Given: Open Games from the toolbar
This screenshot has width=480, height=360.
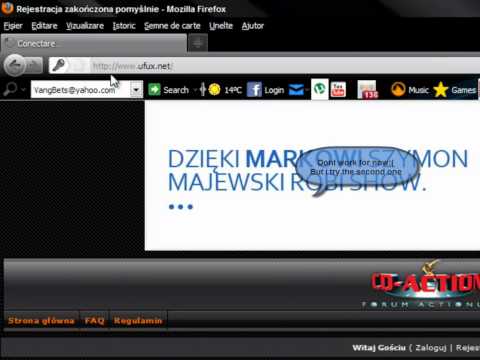Looking at the screenshot, I should point(463,90).
